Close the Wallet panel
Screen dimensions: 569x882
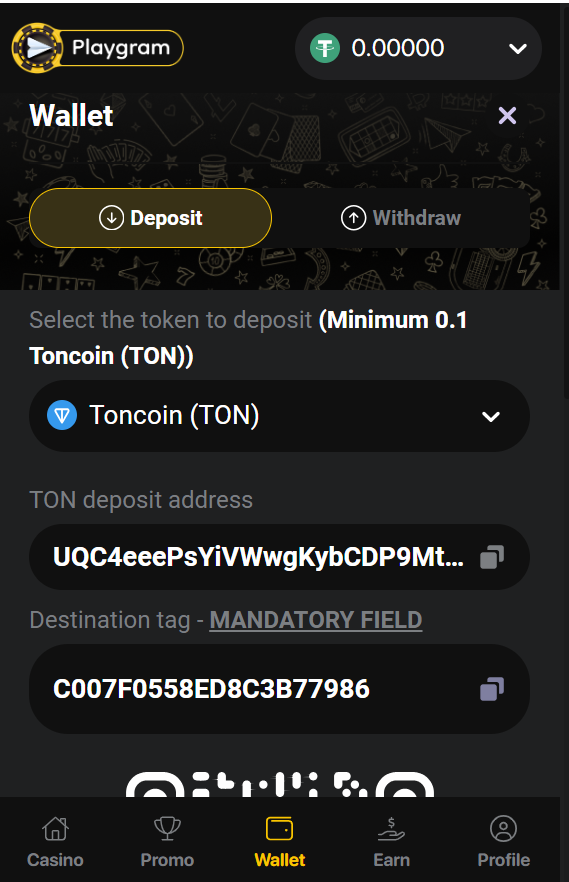[507, 116]
